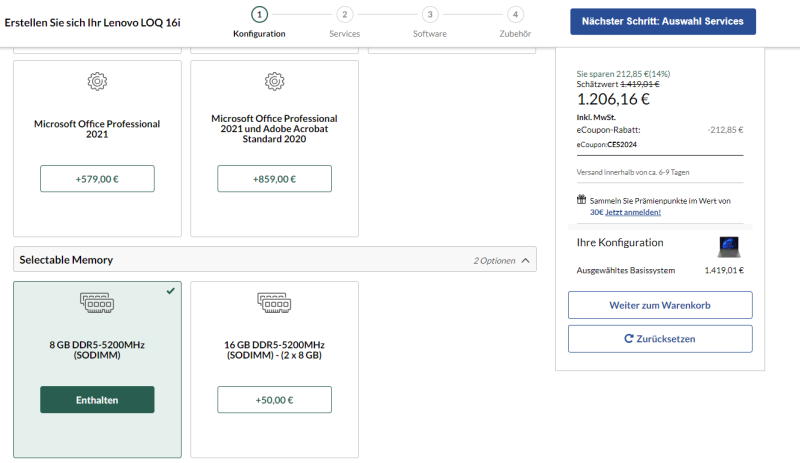This screenshot has width=800, height=463.
Task: Select the 8 GB DDR5-5200MHz (SODIMM) card title
Action: (97, 350)
